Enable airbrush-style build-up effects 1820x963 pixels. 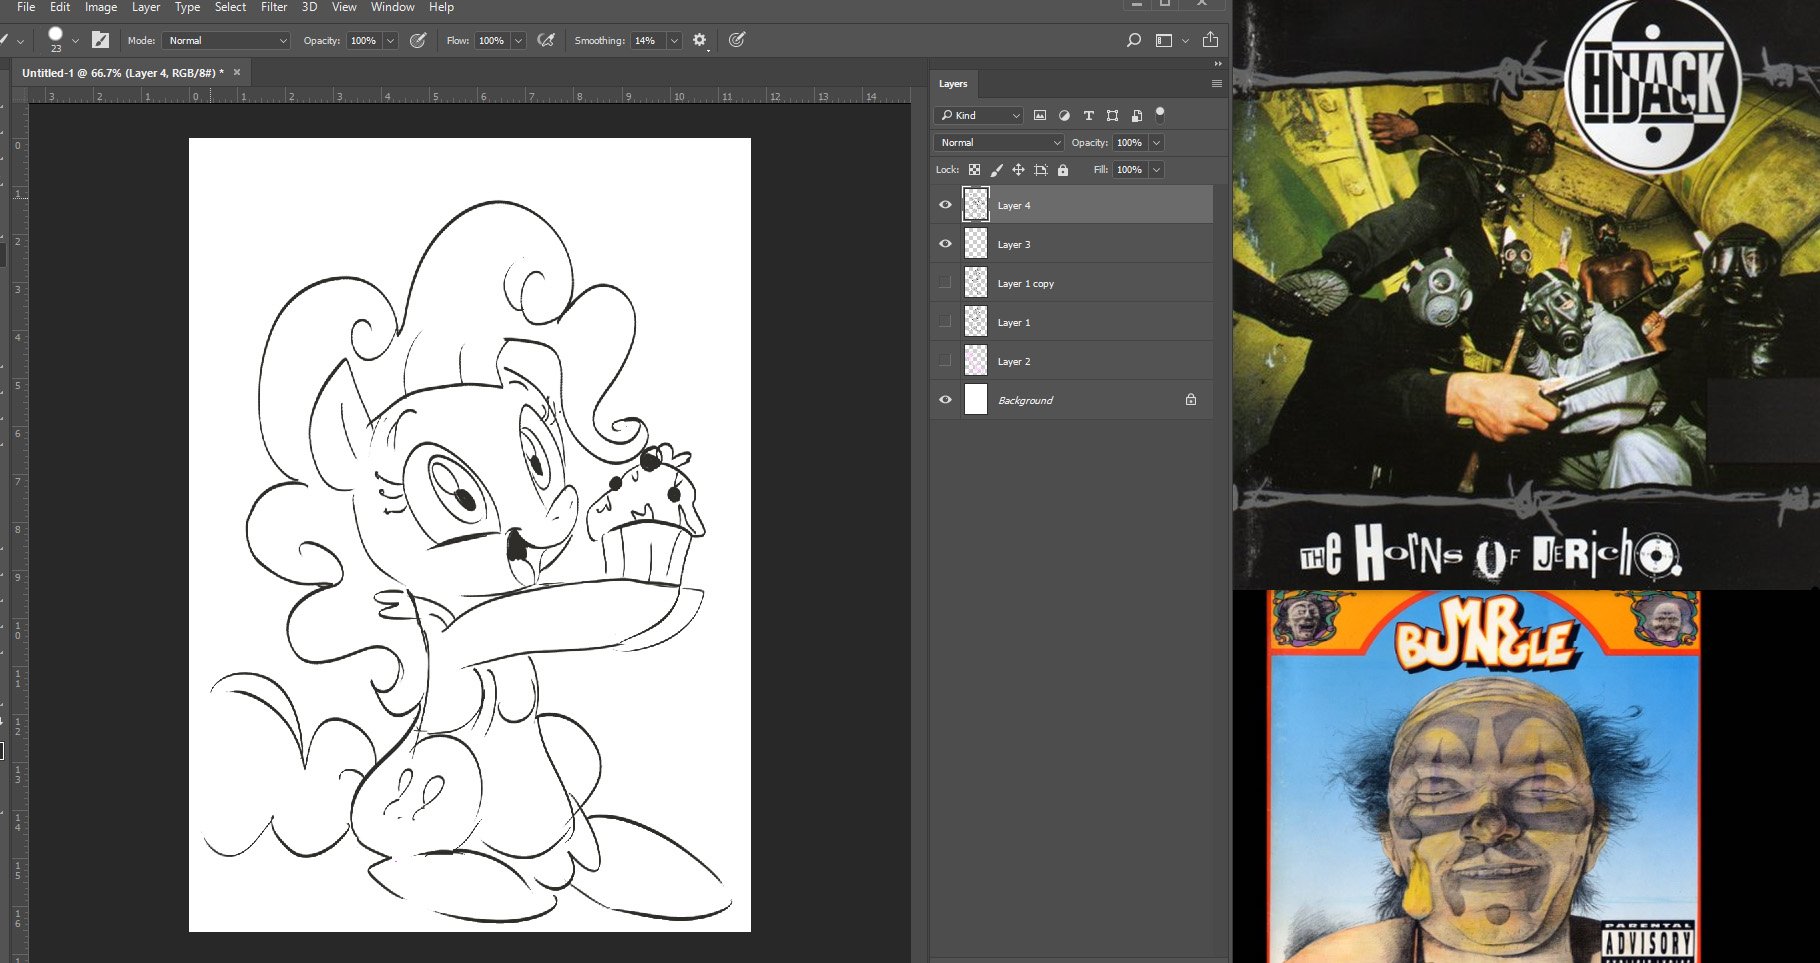pos(546,40)
